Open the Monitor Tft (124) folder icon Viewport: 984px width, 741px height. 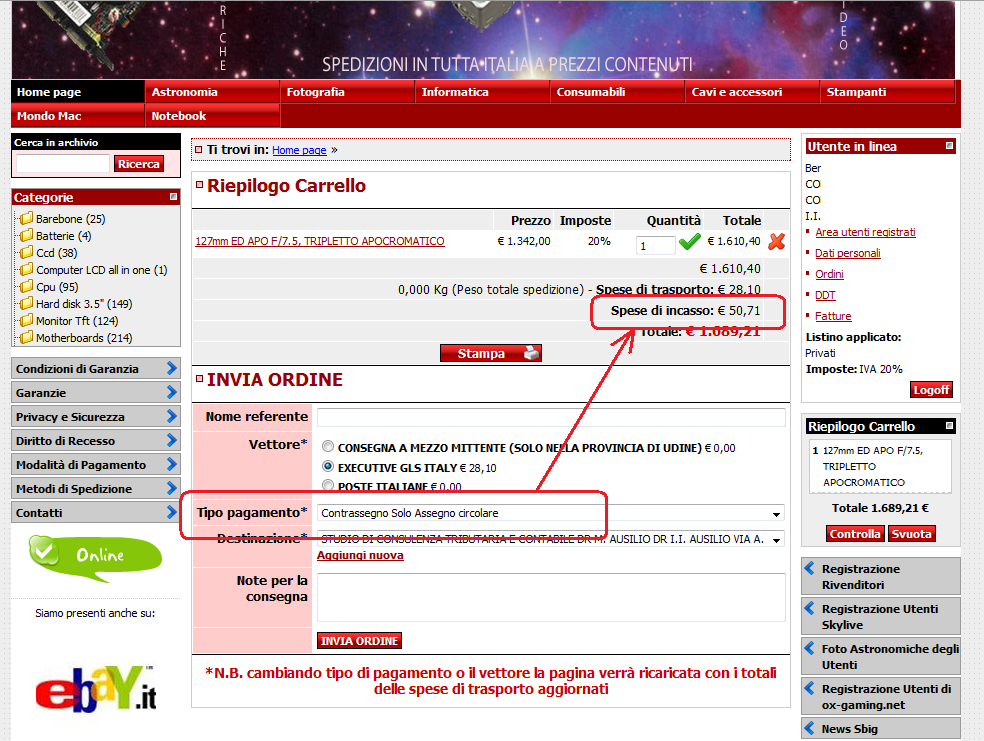(26, 320)
